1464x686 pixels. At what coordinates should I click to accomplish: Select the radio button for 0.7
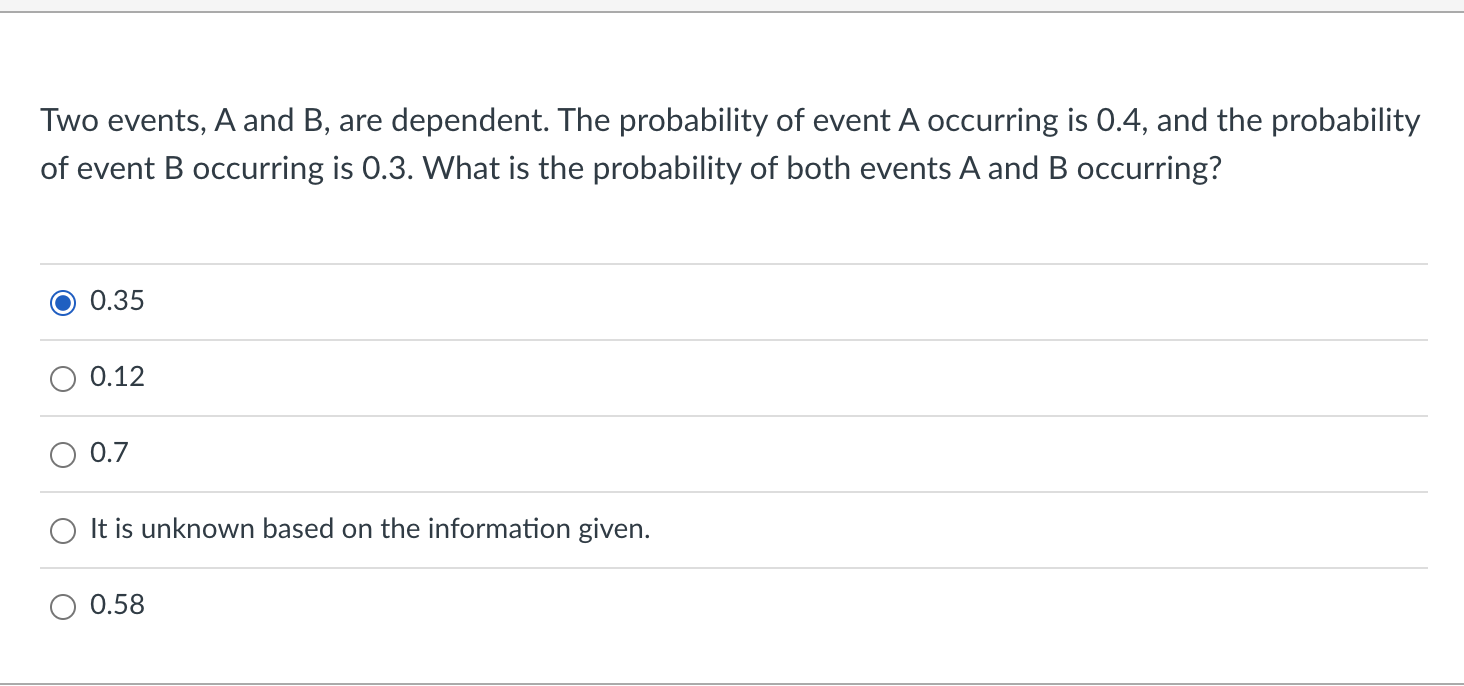click(63, 454)
